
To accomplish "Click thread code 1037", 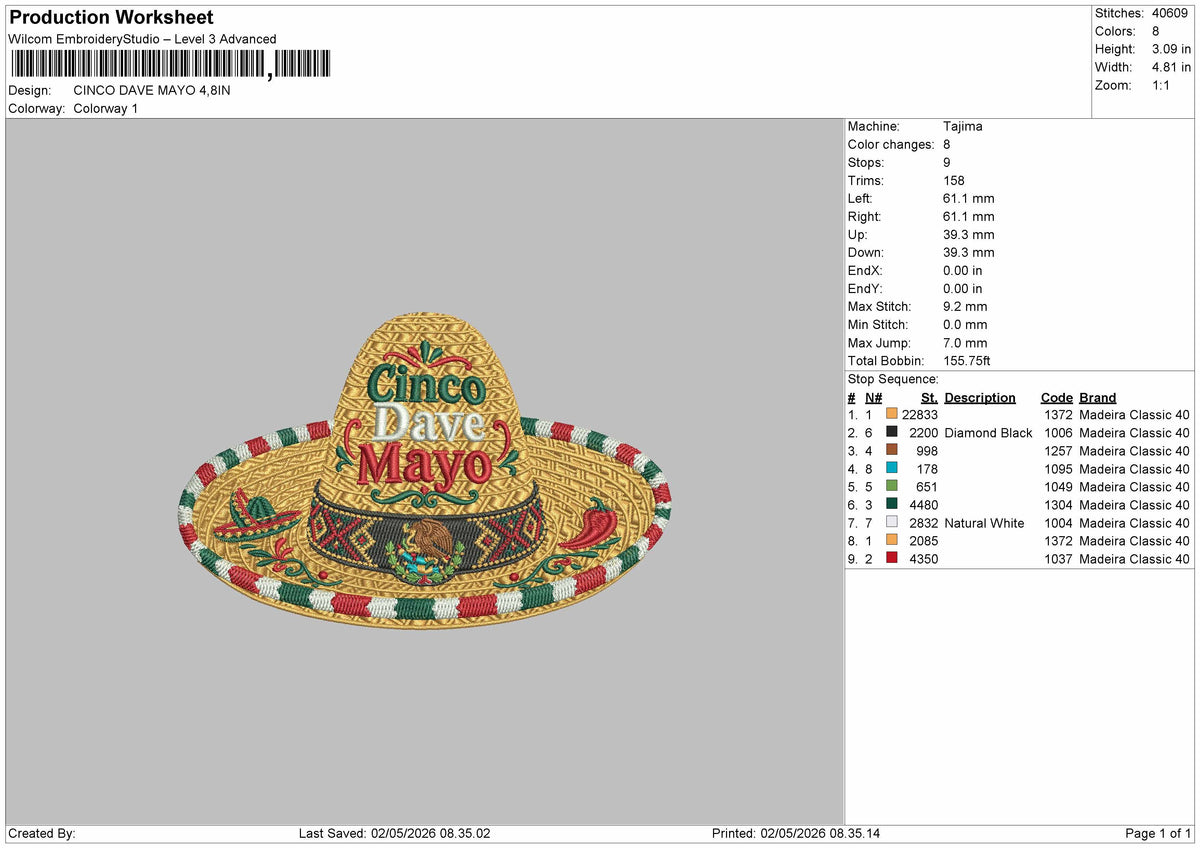I will click(1058, 558).
